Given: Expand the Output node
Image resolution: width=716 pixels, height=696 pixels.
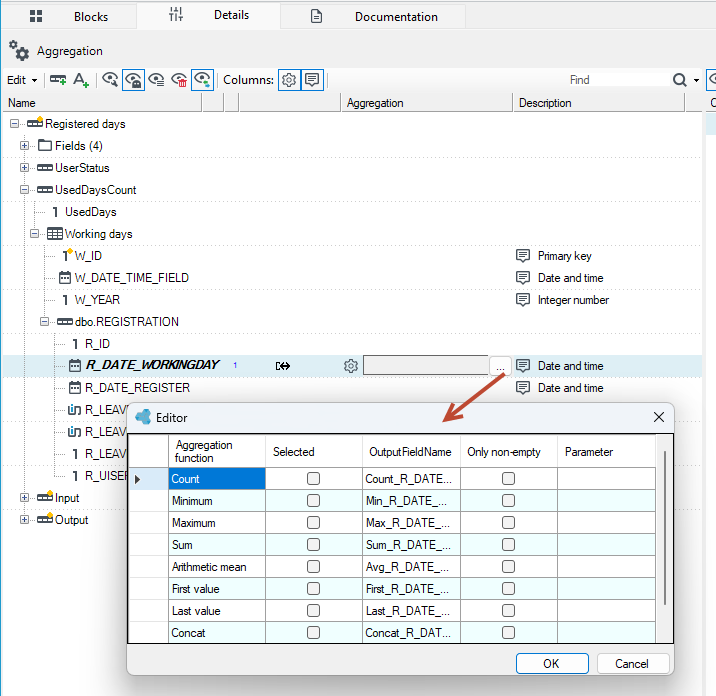Looking at the screenshot, I should point(25,520).
